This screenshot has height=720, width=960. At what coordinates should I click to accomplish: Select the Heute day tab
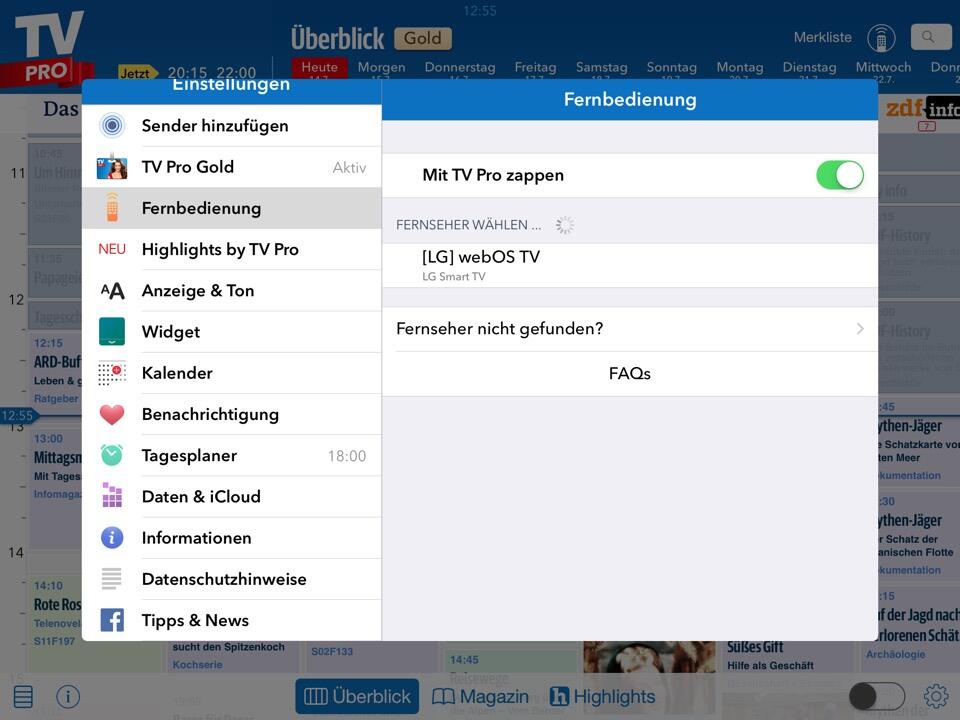click(320, 67)
